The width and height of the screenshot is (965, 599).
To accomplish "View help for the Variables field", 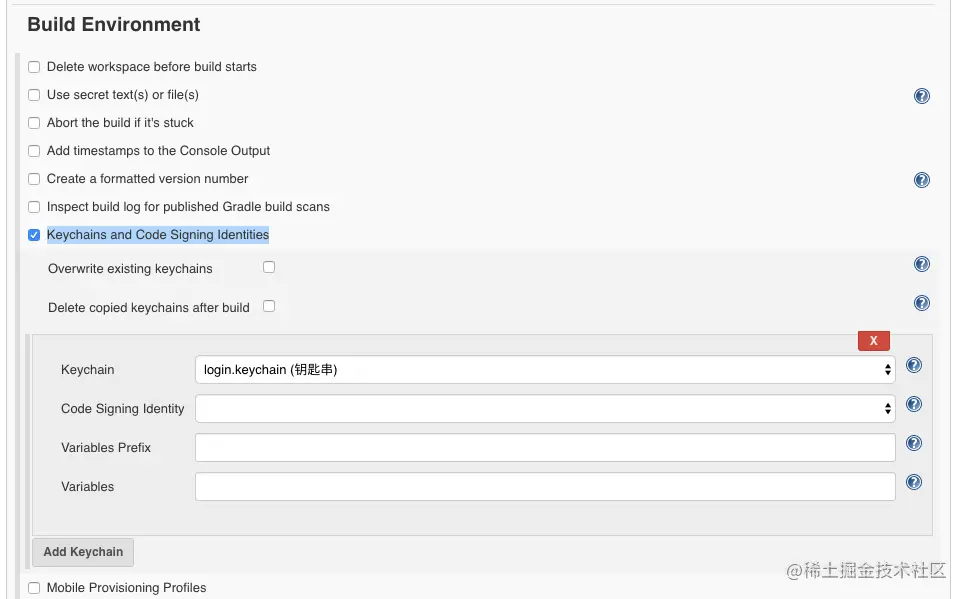I will pos(913,482).
